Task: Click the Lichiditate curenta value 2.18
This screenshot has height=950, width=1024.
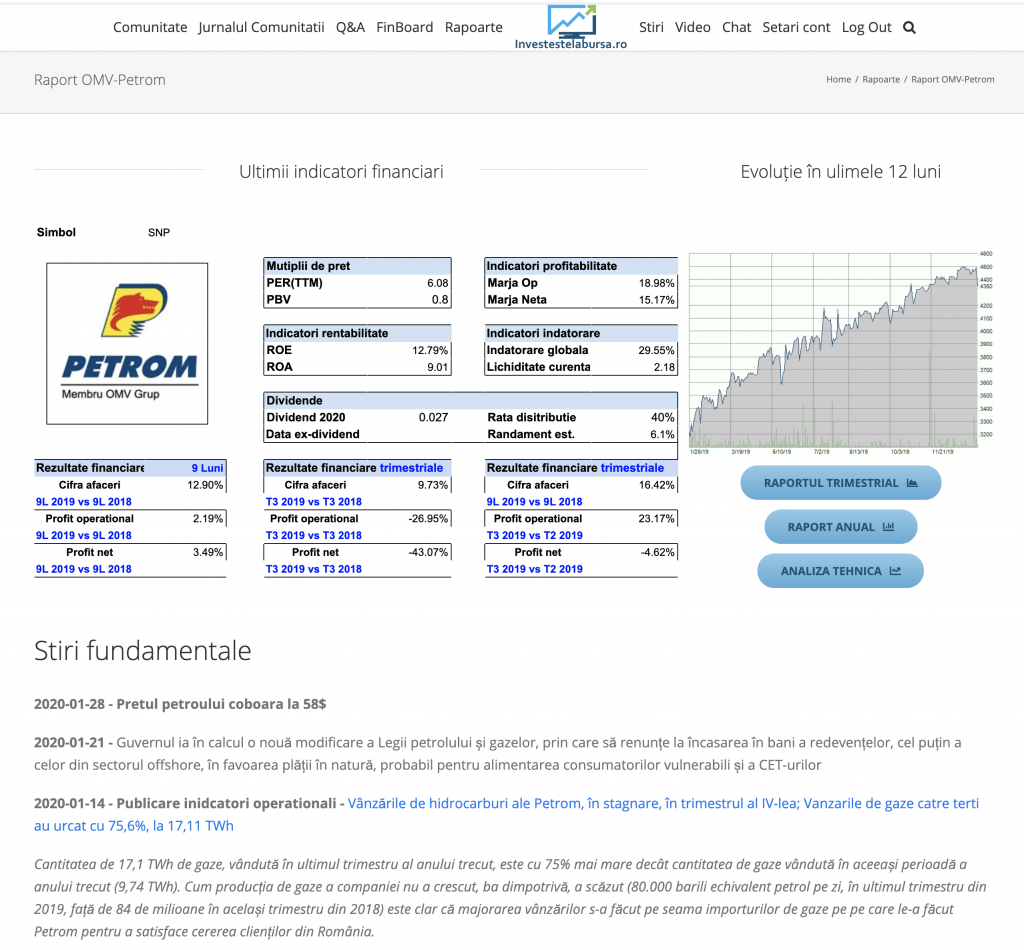Action: click(x=664, y=367)
